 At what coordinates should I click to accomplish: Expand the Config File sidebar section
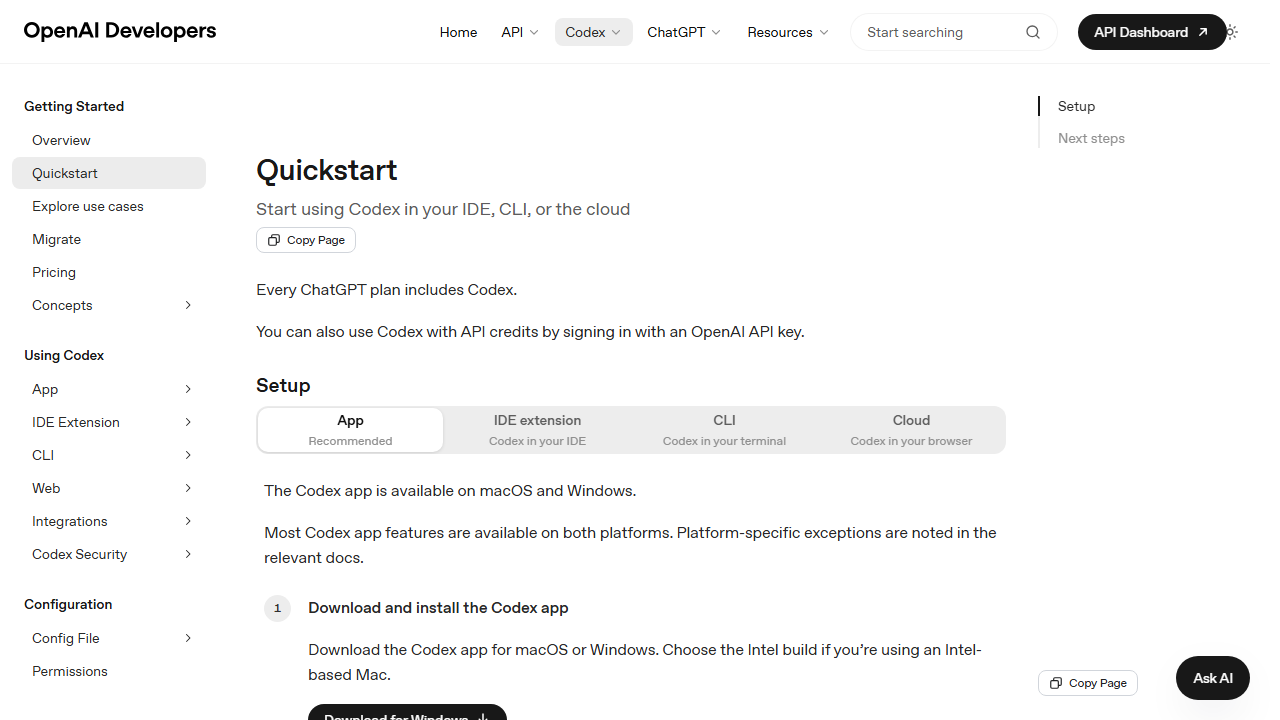point(188,638)
